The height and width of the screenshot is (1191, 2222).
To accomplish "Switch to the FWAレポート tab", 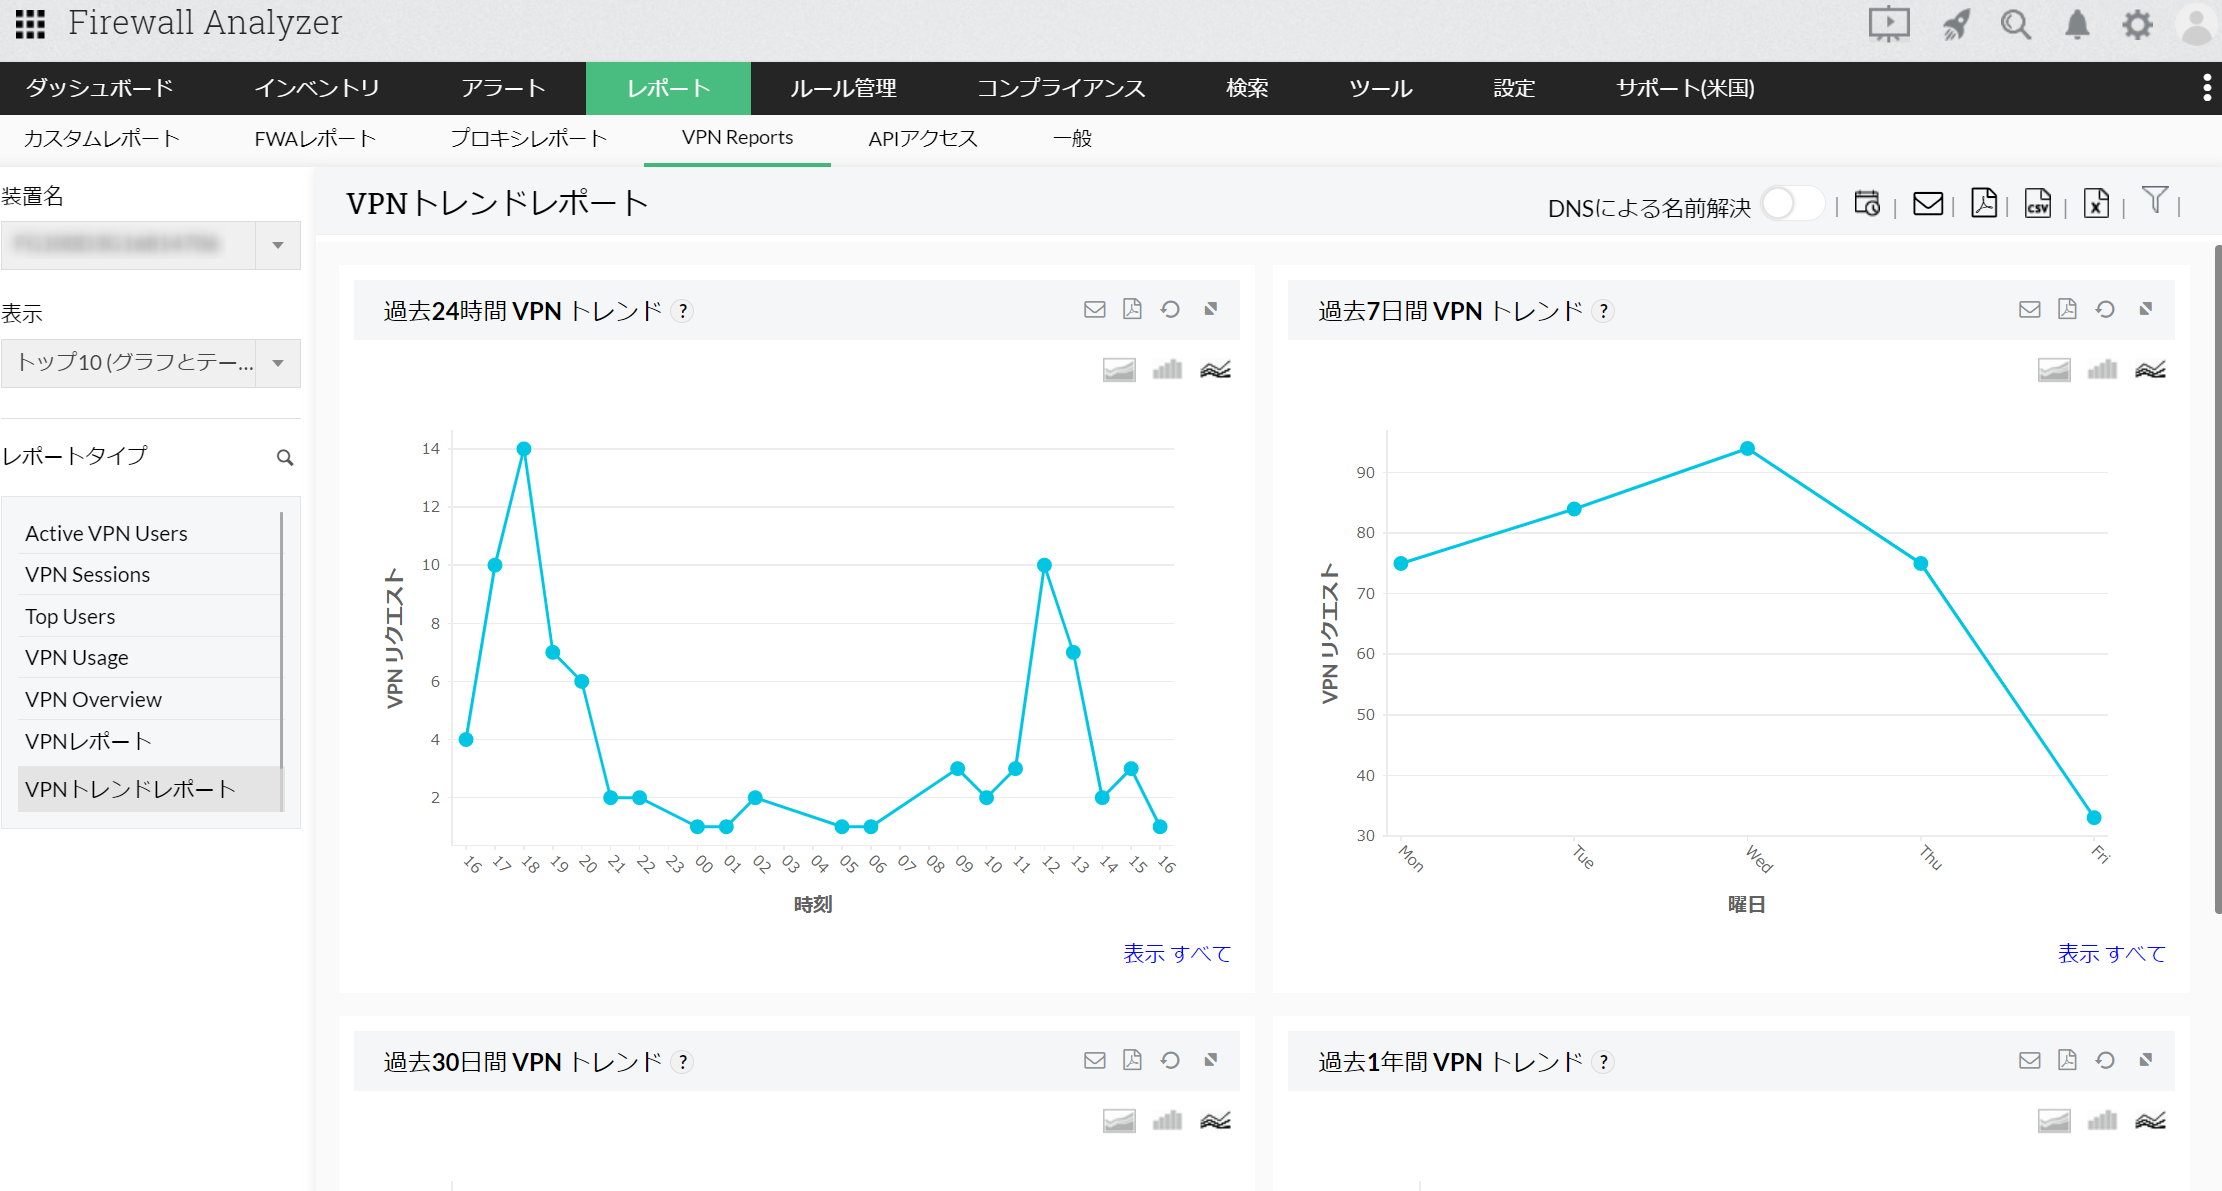I will click(x=315, y=139).
